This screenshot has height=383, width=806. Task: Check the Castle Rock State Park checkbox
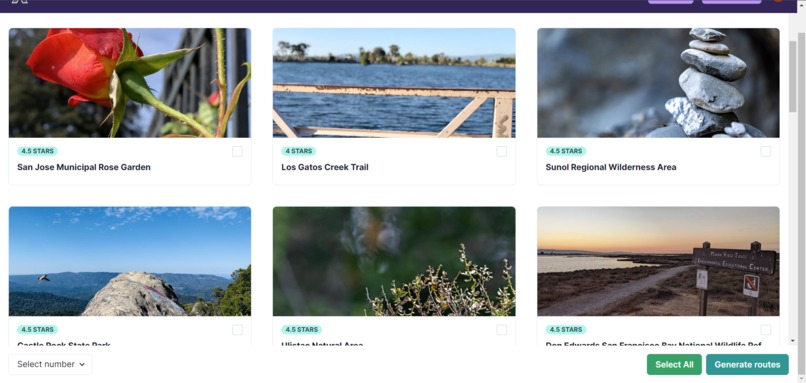click(x=237, y=330)
